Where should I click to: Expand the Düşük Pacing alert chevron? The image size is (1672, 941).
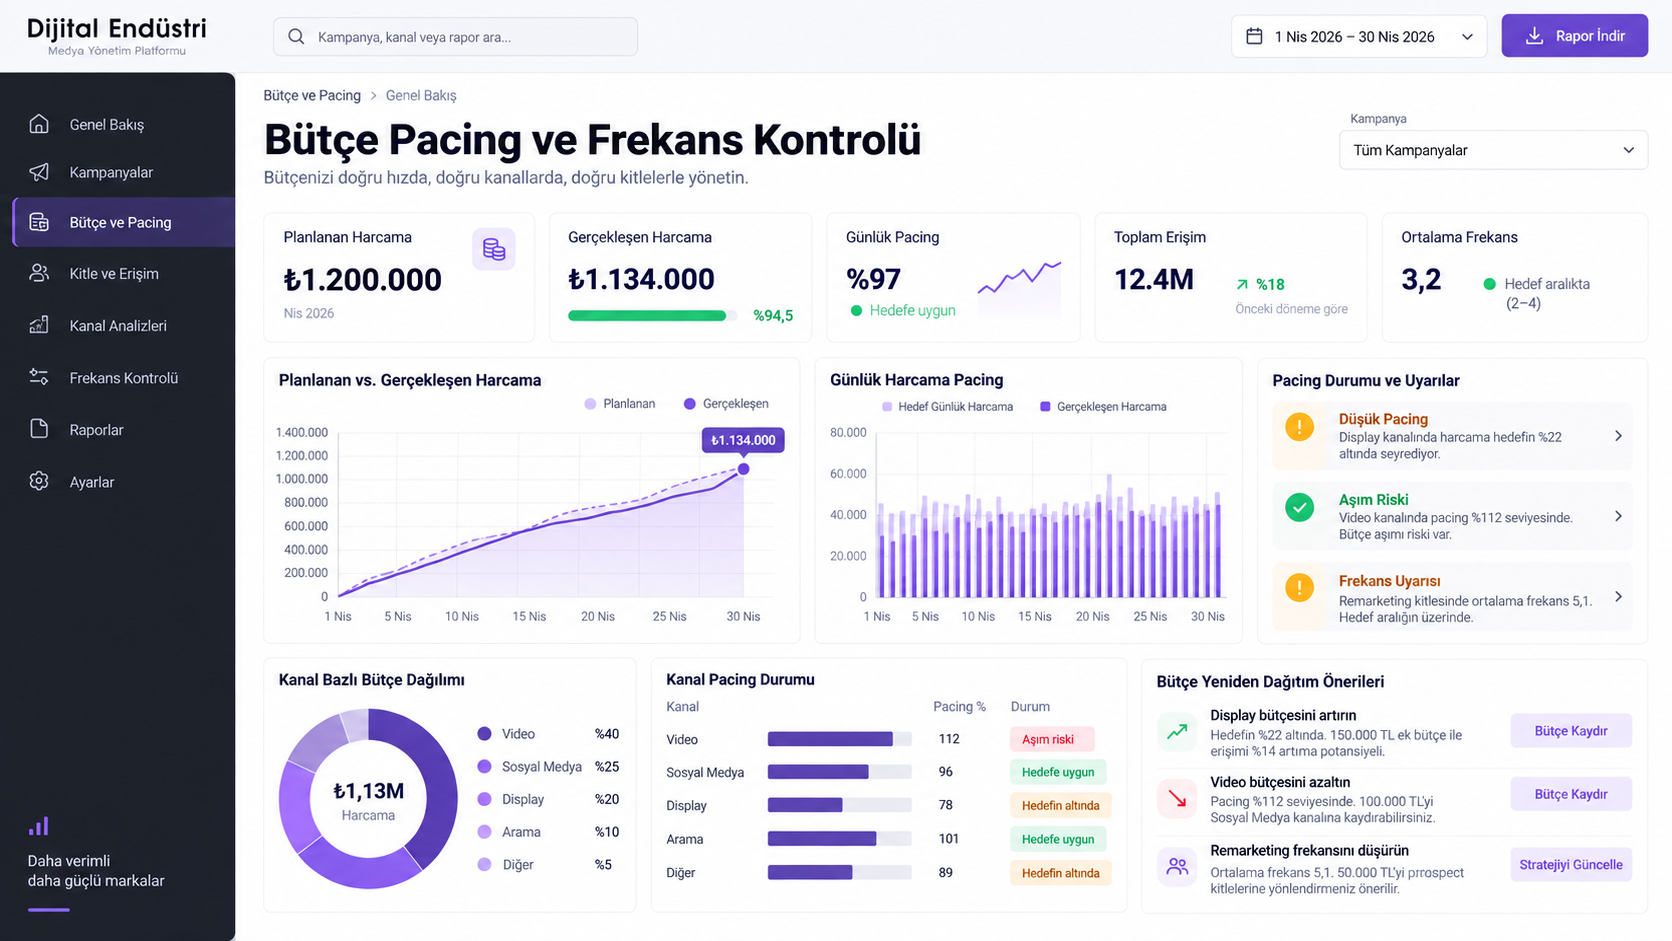click(1618, 436)
